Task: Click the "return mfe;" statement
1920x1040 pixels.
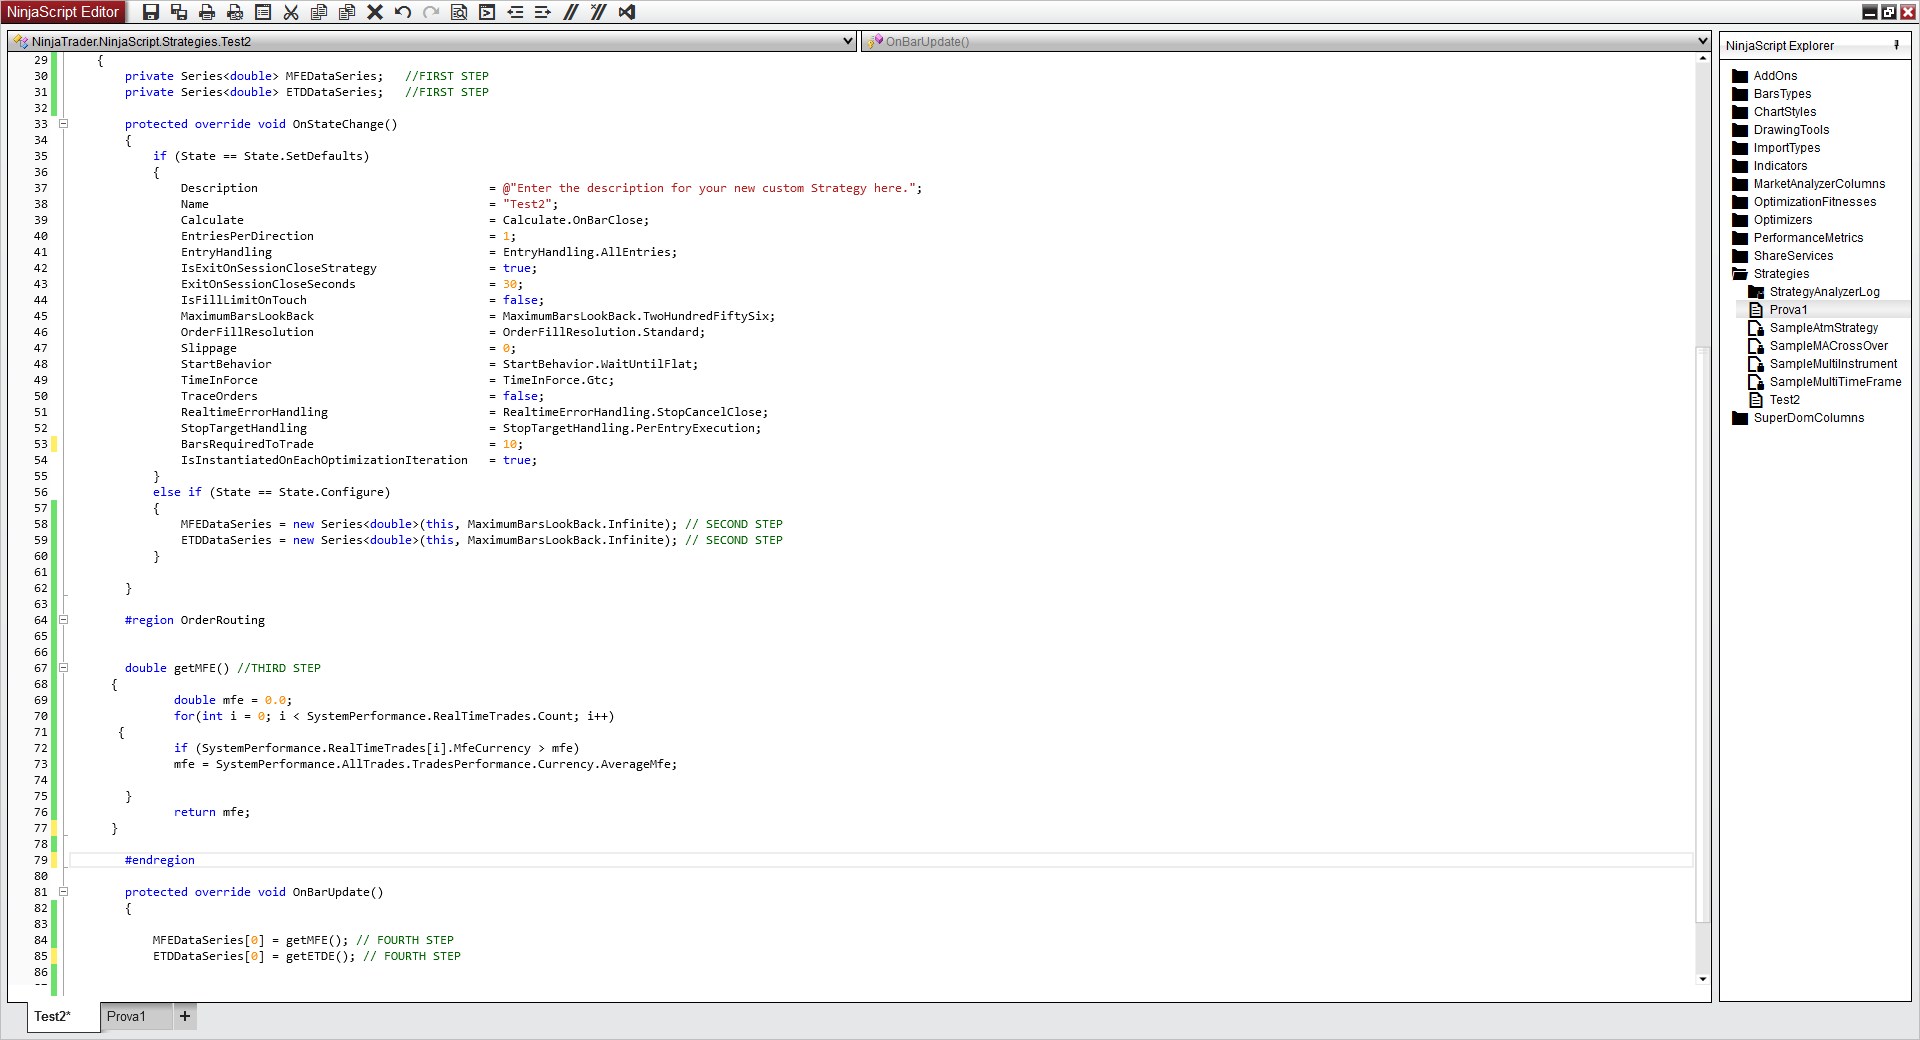Action: click(212, 812)
